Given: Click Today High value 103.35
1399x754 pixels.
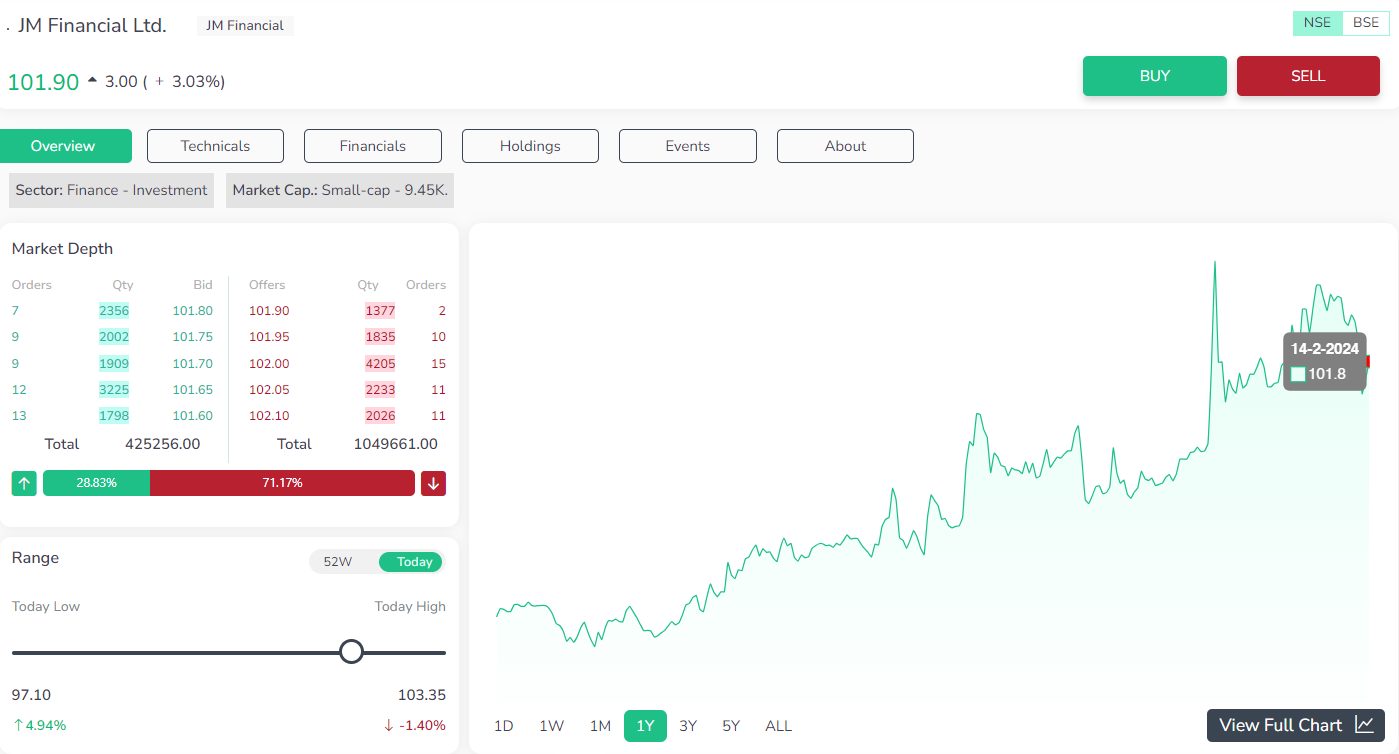Looking at the screenshot, I should pyautogui.click(x=422, y=695).
